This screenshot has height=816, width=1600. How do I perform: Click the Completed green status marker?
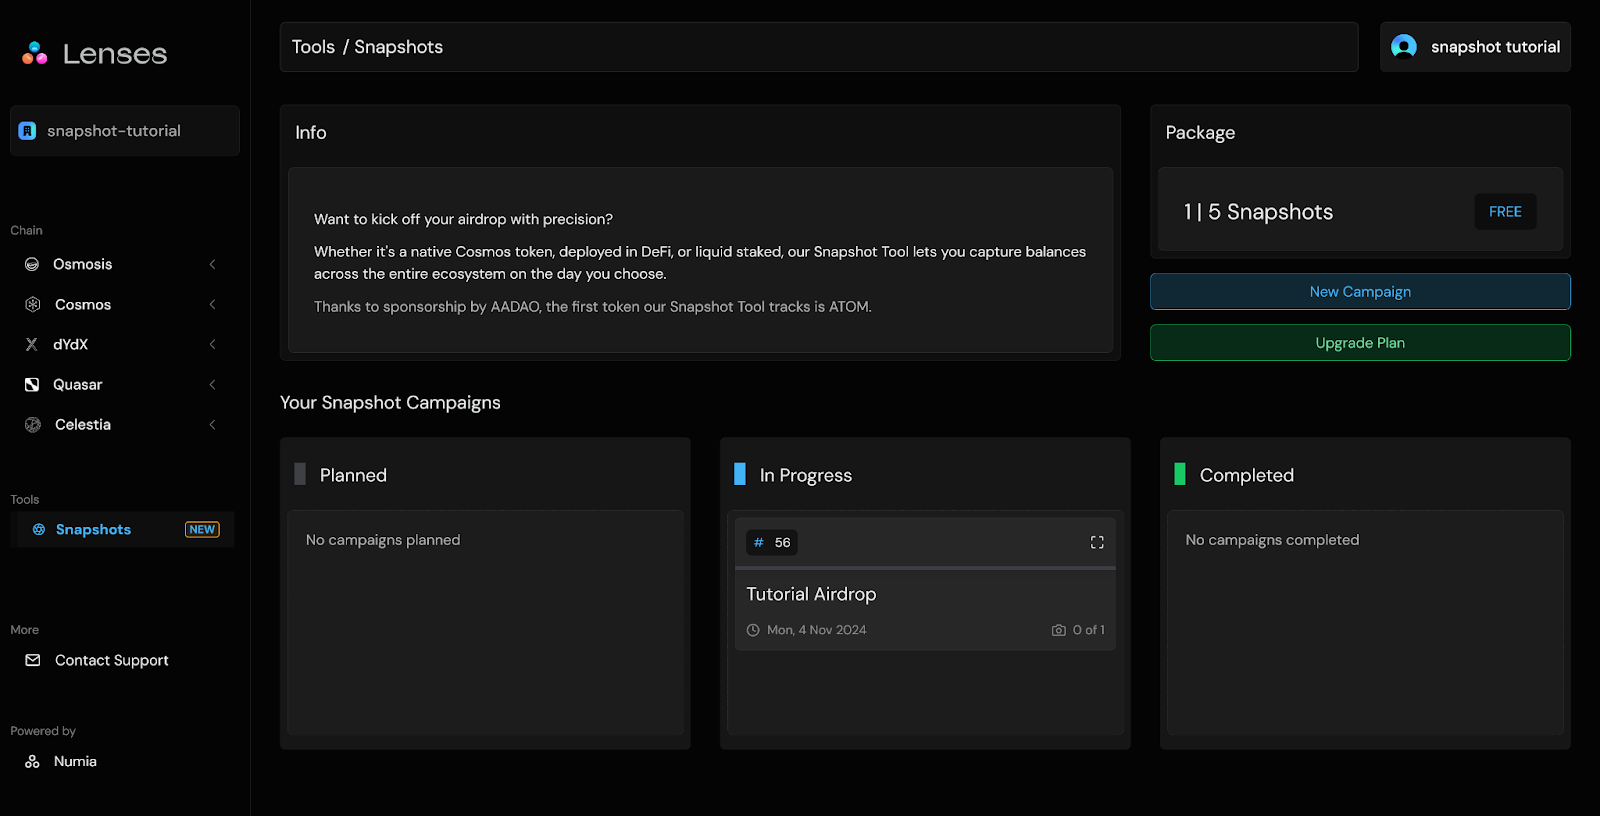1180,474
